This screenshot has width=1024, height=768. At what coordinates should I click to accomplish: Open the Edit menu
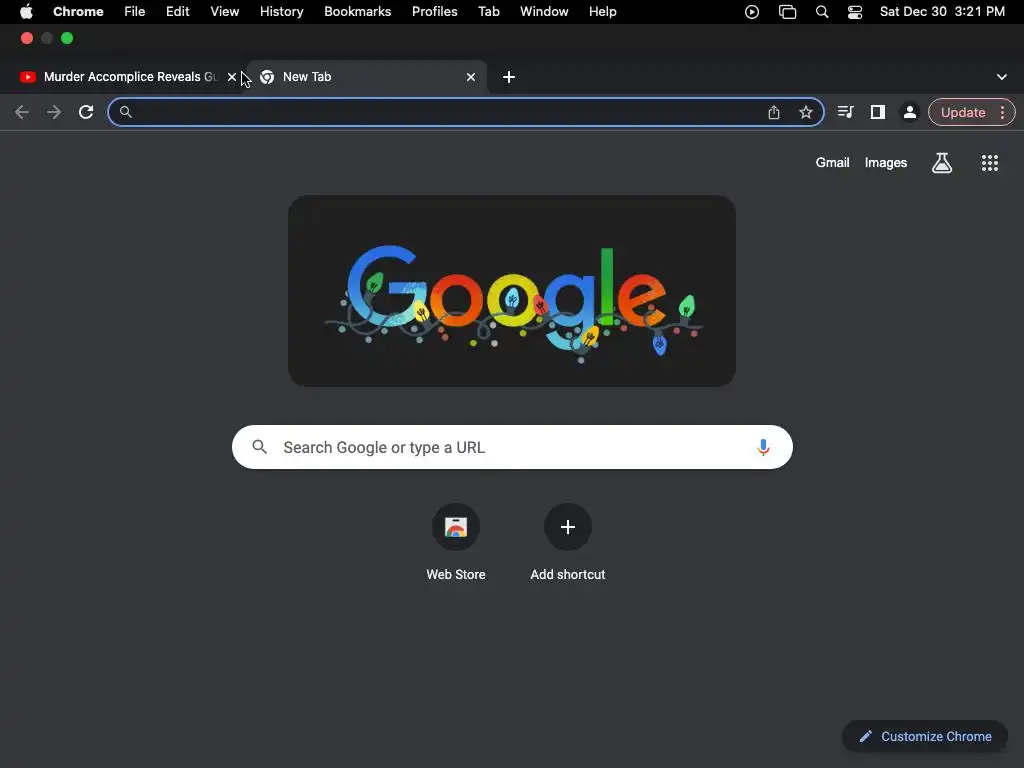[178, 12]
